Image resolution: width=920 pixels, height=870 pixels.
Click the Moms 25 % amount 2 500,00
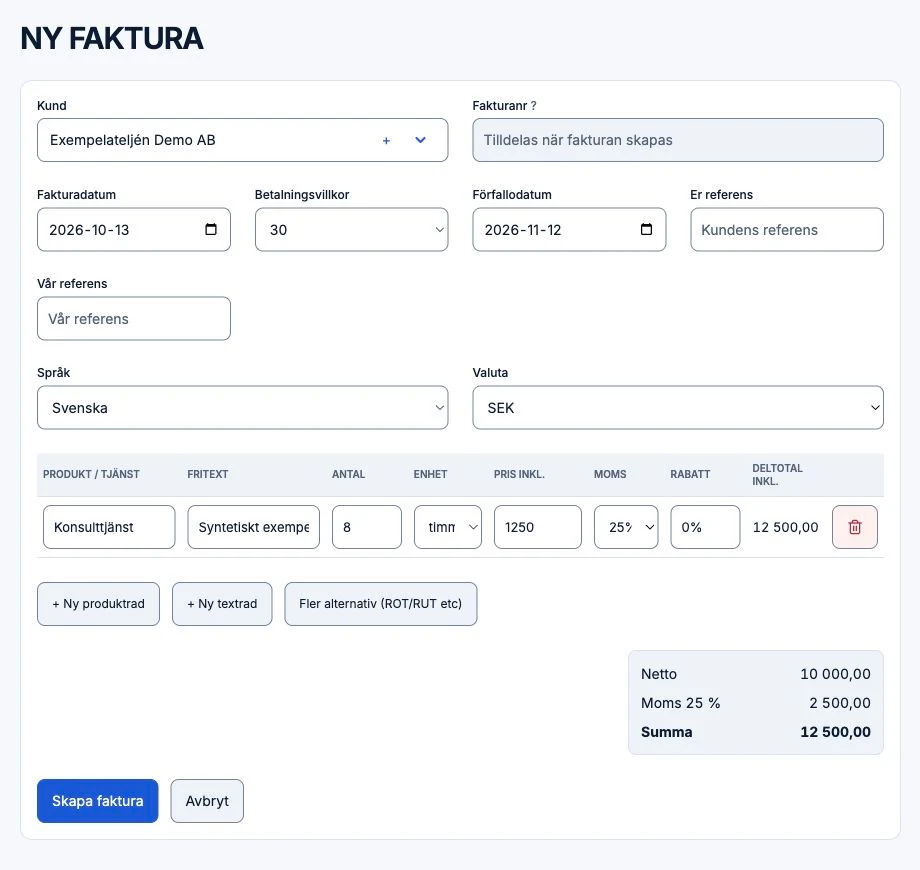point(840,703)
